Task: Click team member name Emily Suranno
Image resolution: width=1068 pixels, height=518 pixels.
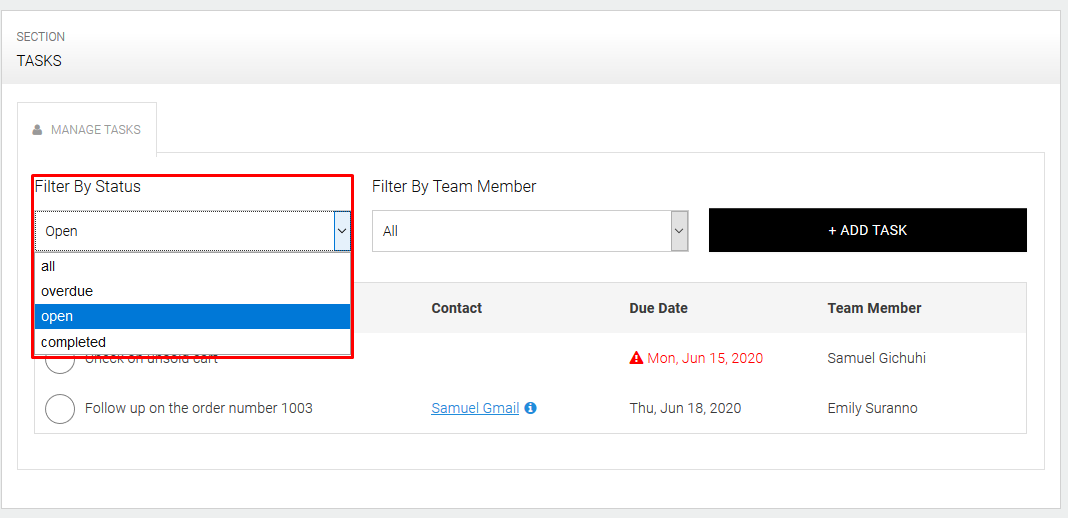Action: pyautogui.click(x=872, y=408)
